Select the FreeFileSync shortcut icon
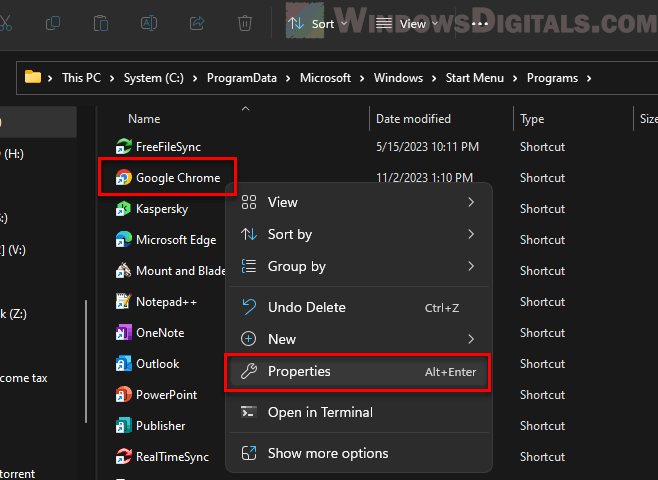This screenshot has height=480, width=658. [123, 146]
